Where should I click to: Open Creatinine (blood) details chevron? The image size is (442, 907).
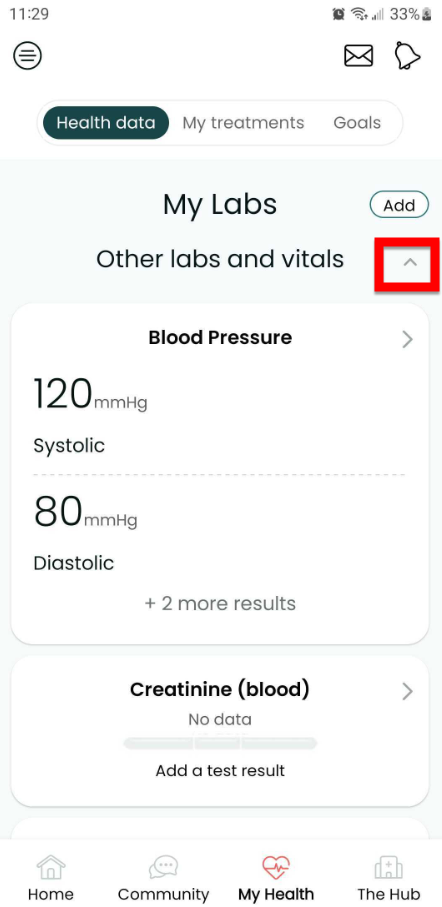[408, 691]
